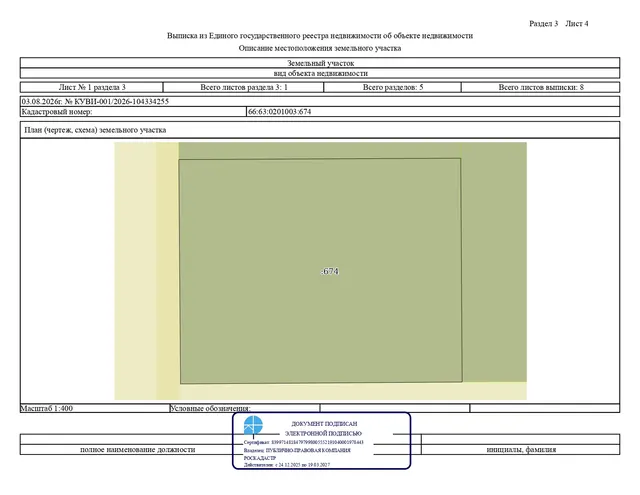Click the blue Roskadastr logo in the stamp
This screenshot has width=640, height=495.
click(253, 425)
